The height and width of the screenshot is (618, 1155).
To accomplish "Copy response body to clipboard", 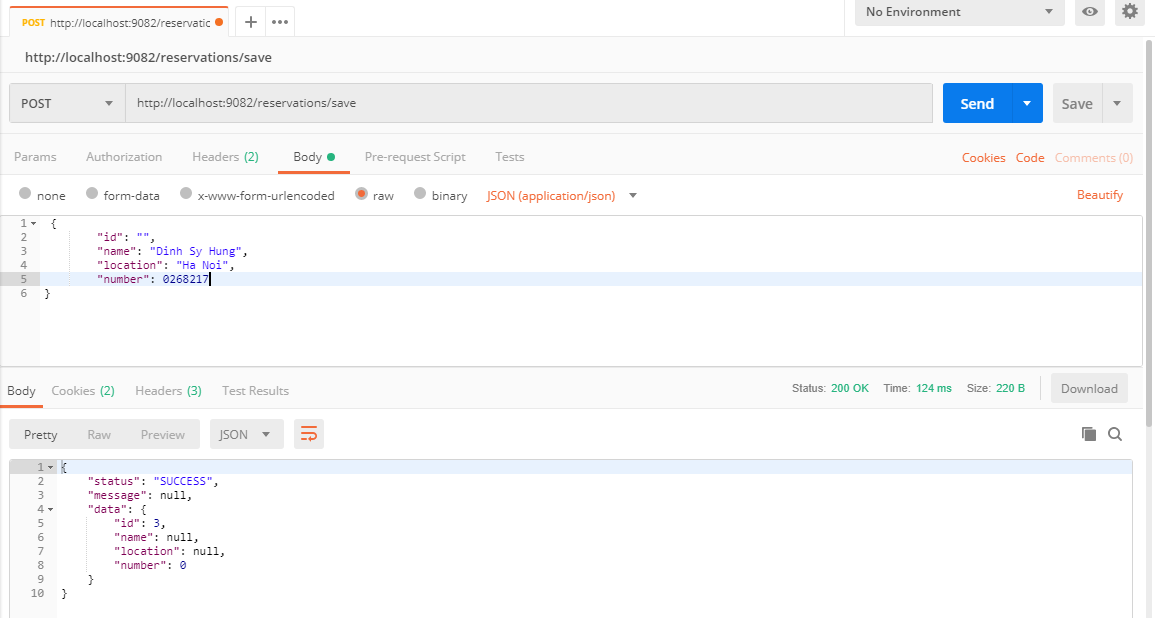I will click(1089, 434).
